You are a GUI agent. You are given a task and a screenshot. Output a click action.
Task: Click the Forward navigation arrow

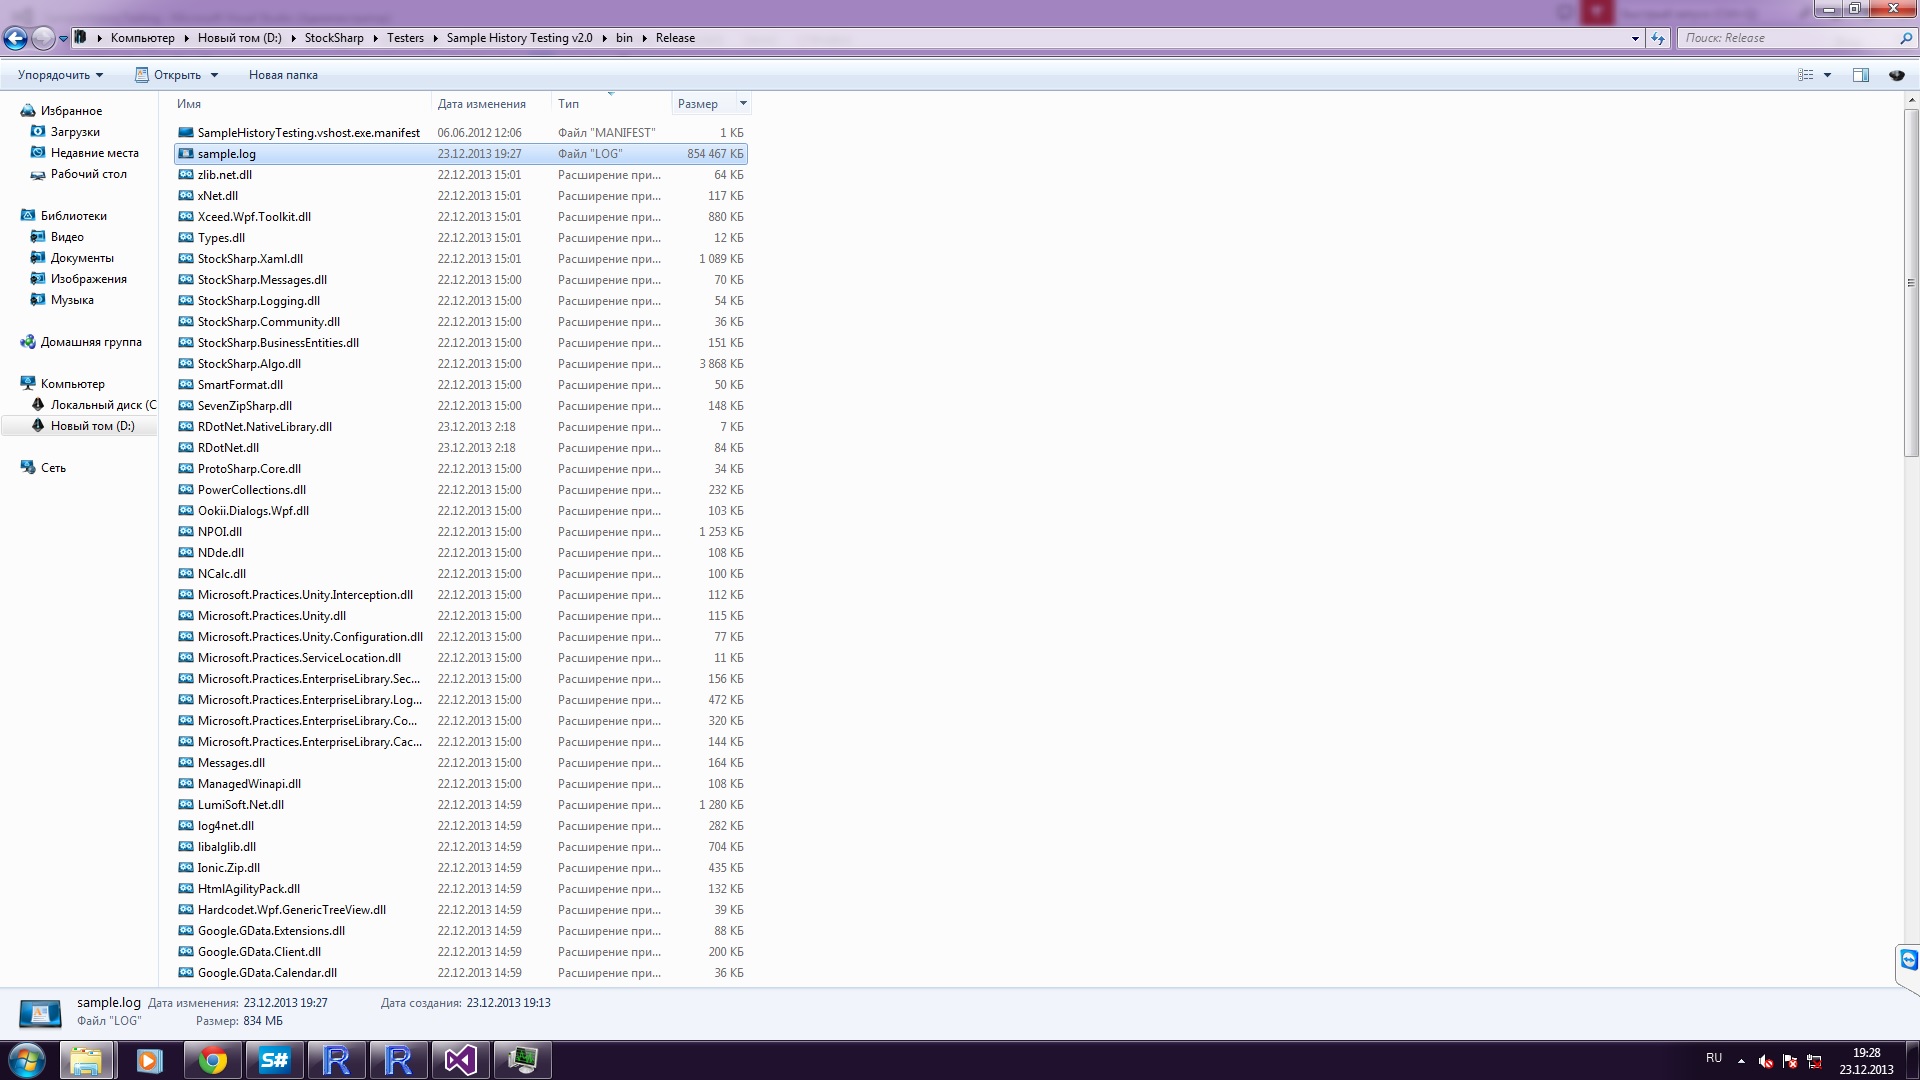43,39
